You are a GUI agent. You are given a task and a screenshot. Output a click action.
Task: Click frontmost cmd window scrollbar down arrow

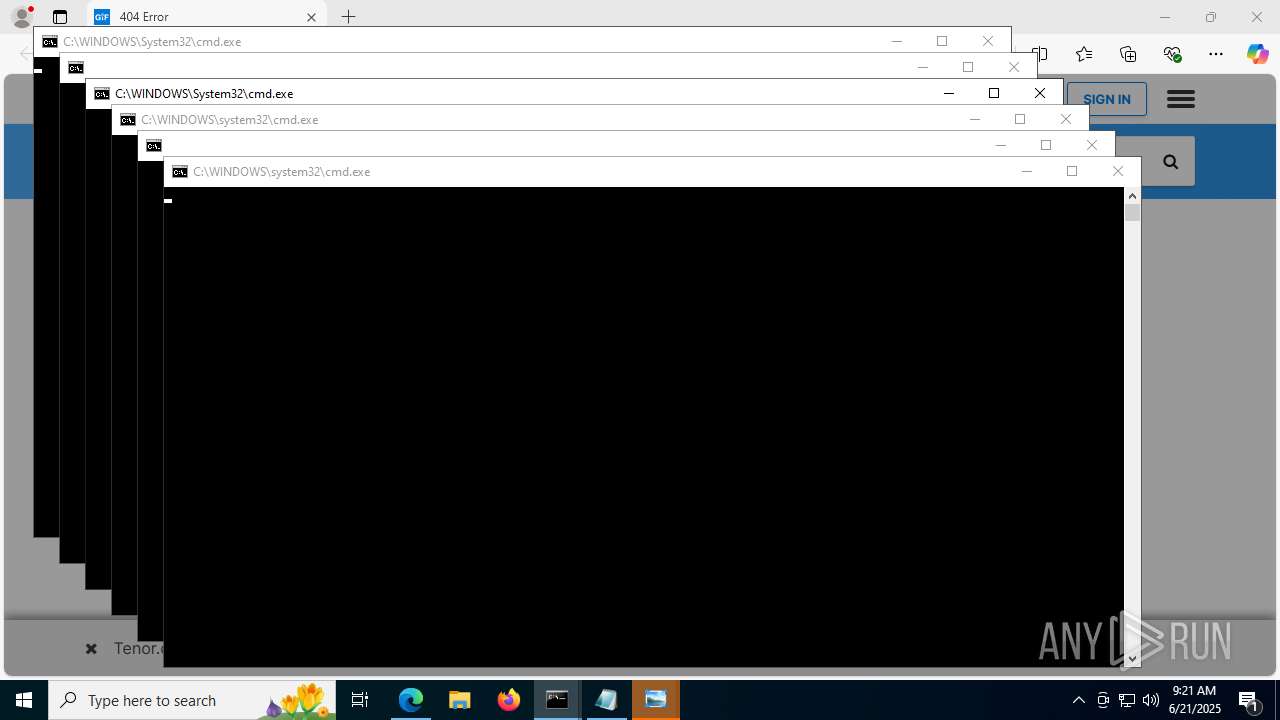tap(1132, 659)
